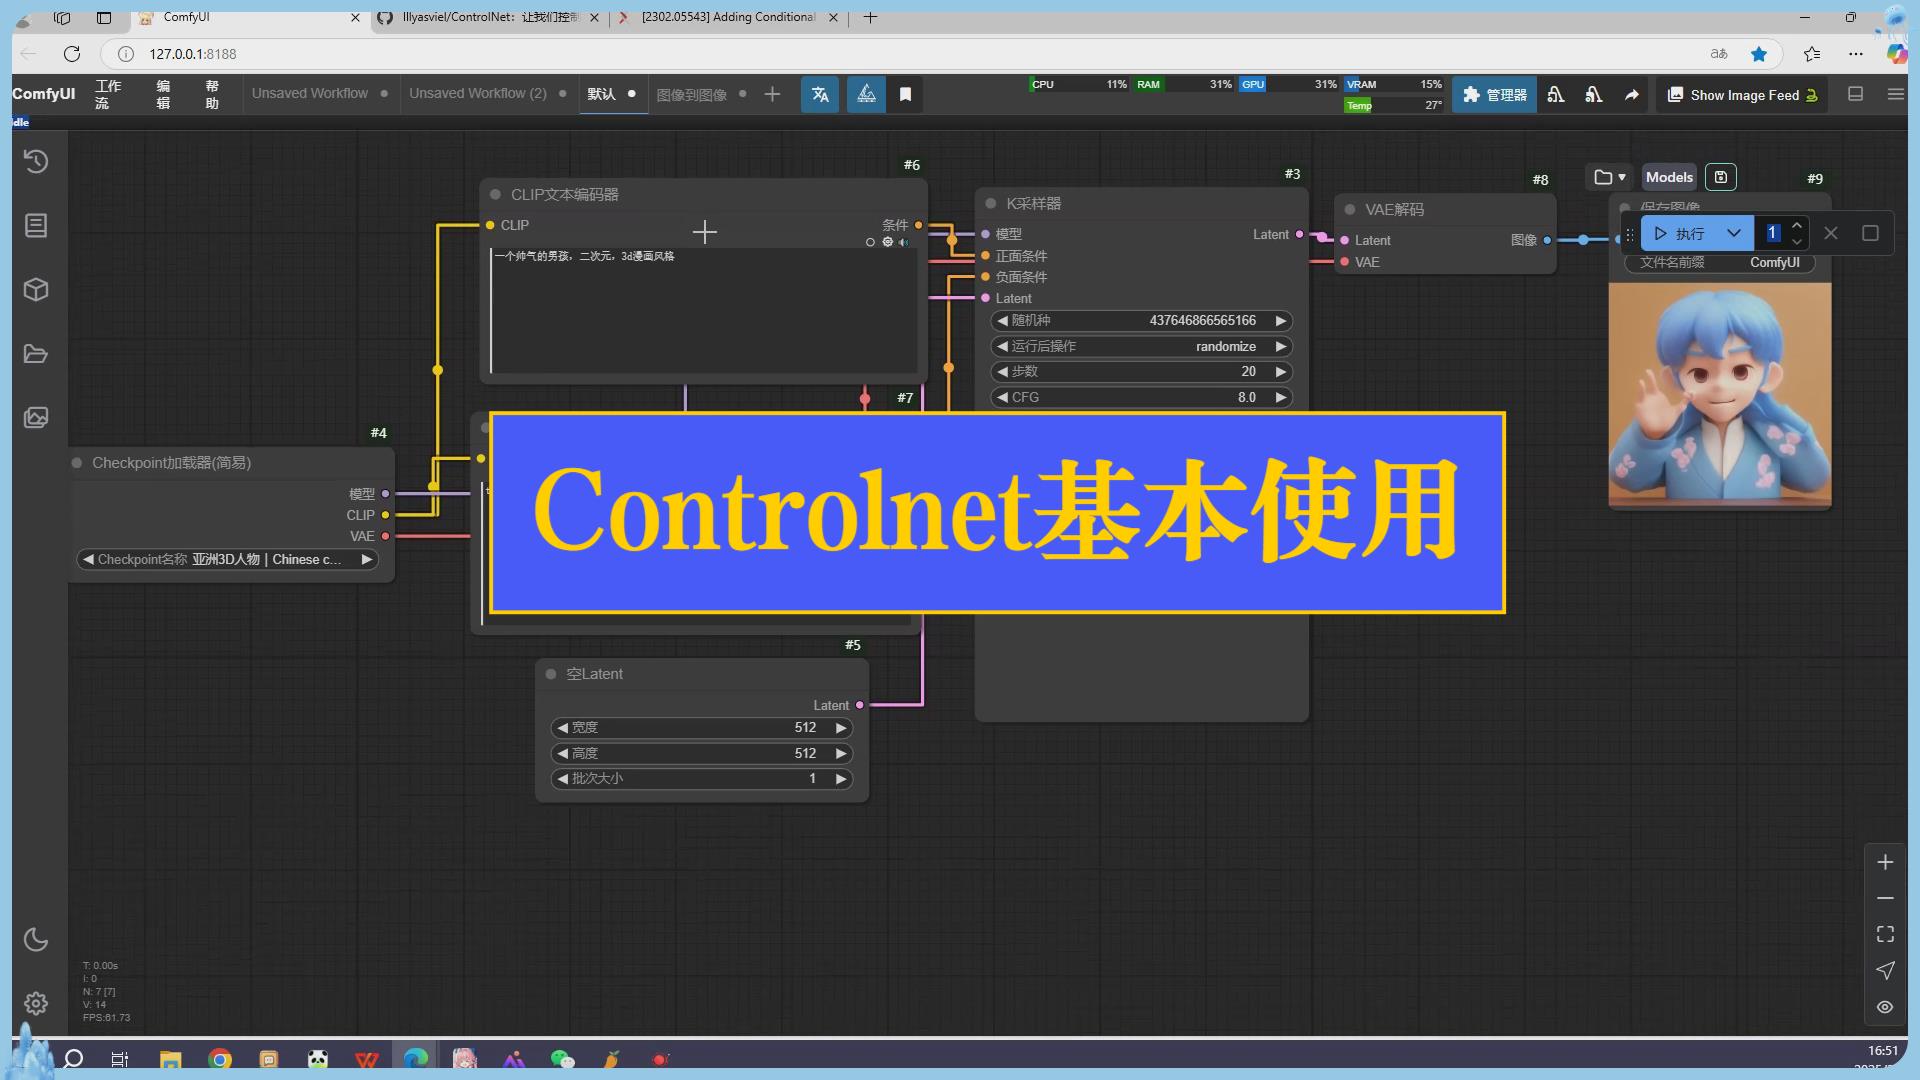
Task: Open the generated boy image preview
Action: (x=1720, y=395)
